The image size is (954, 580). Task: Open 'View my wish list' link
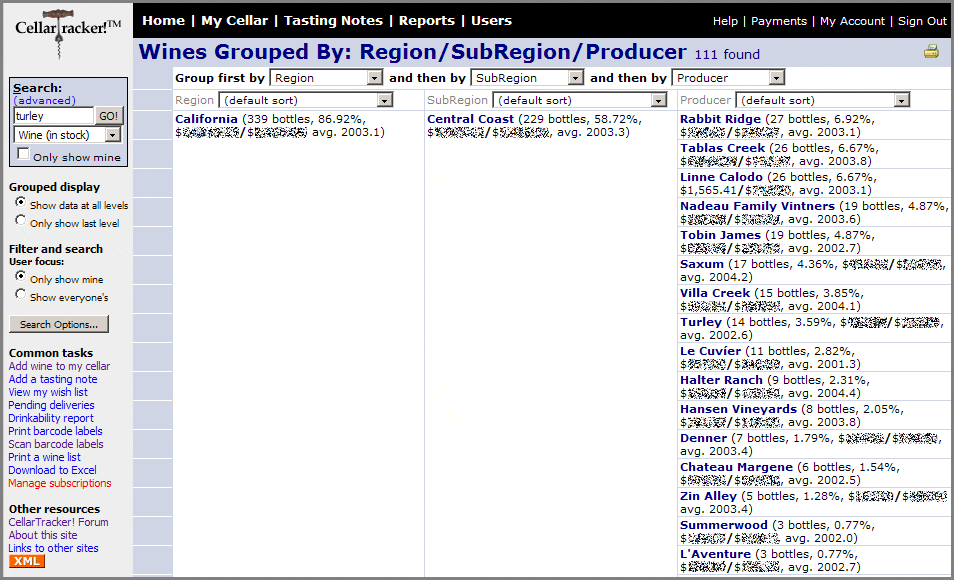(x=48, y=393)
